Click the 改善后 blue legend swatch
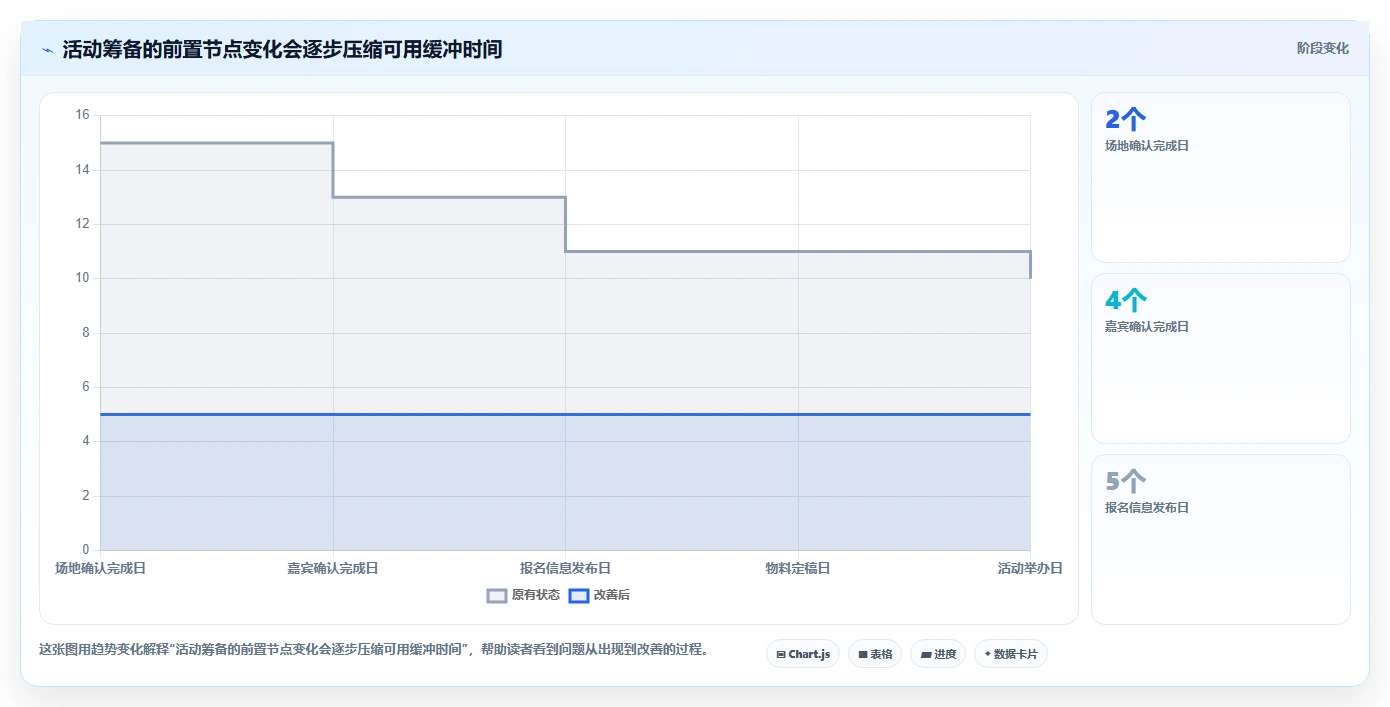1390x707 pixels. coord(579,595)
